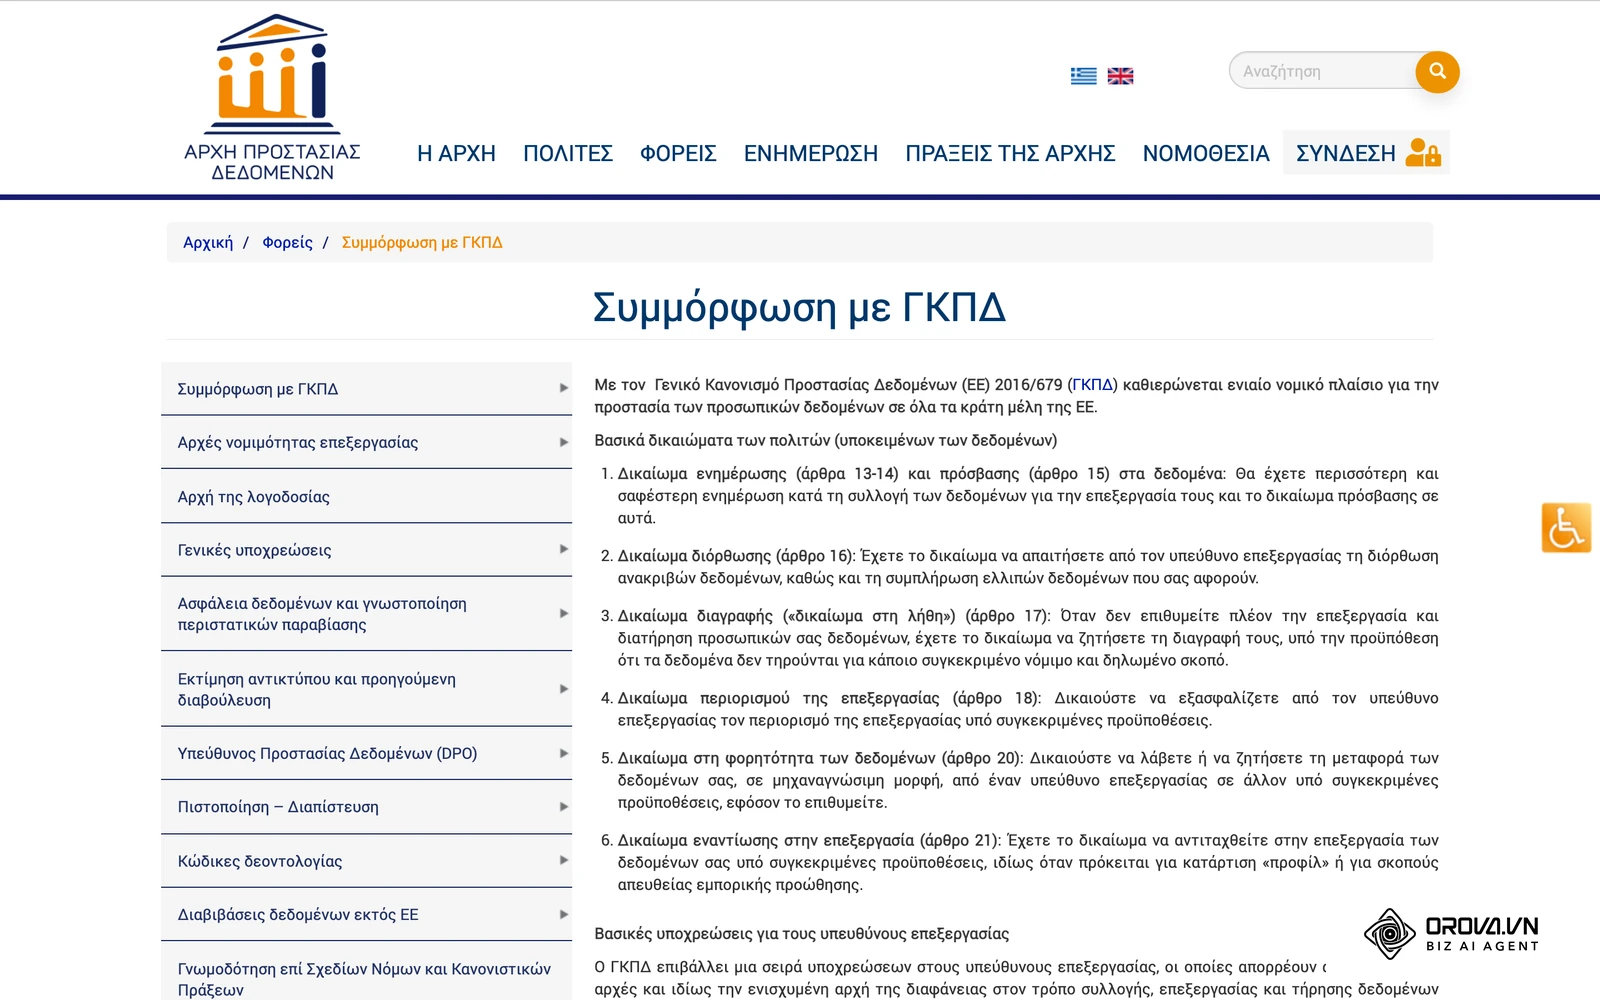Open the ΝΟΜΟΘΕΣΙΑ menu
This screenshot has height=1000, width=1600.
(x=1206, y=153)
